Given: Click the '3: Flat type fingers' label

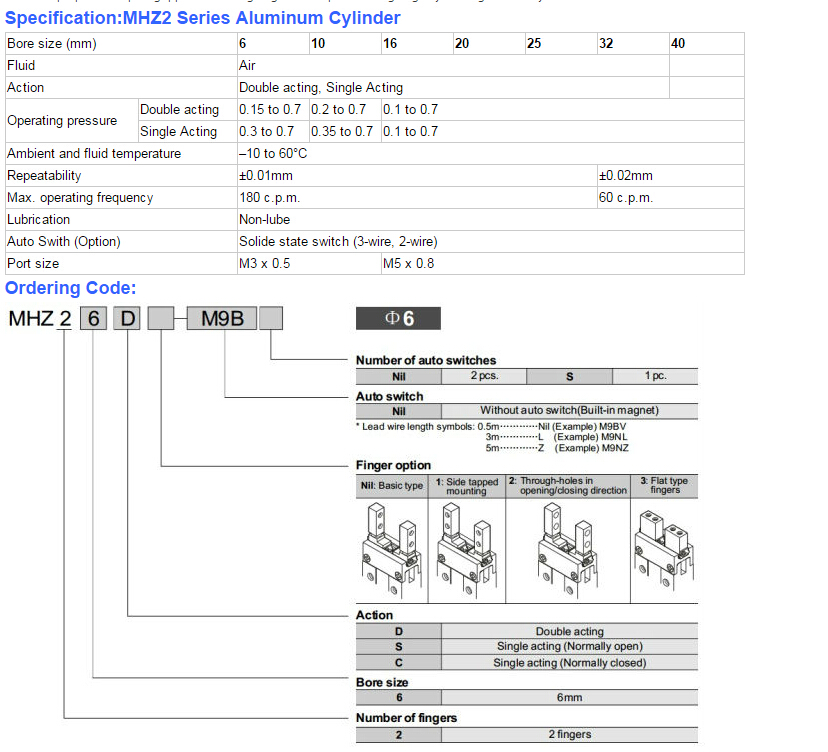Looking at the screenshot, I should click(664, 485).
